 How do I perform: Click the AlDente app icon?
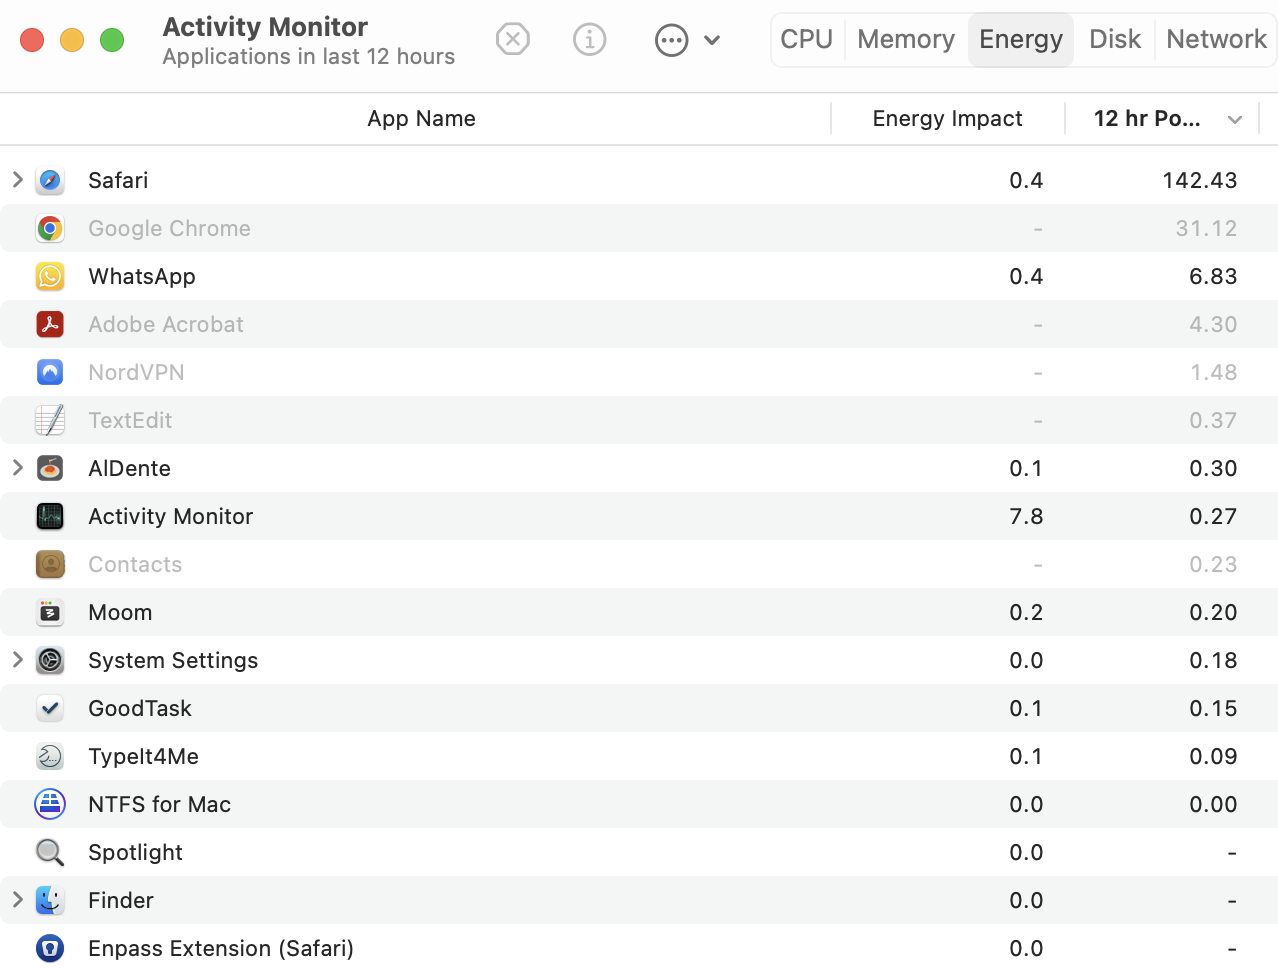(50, 468)
